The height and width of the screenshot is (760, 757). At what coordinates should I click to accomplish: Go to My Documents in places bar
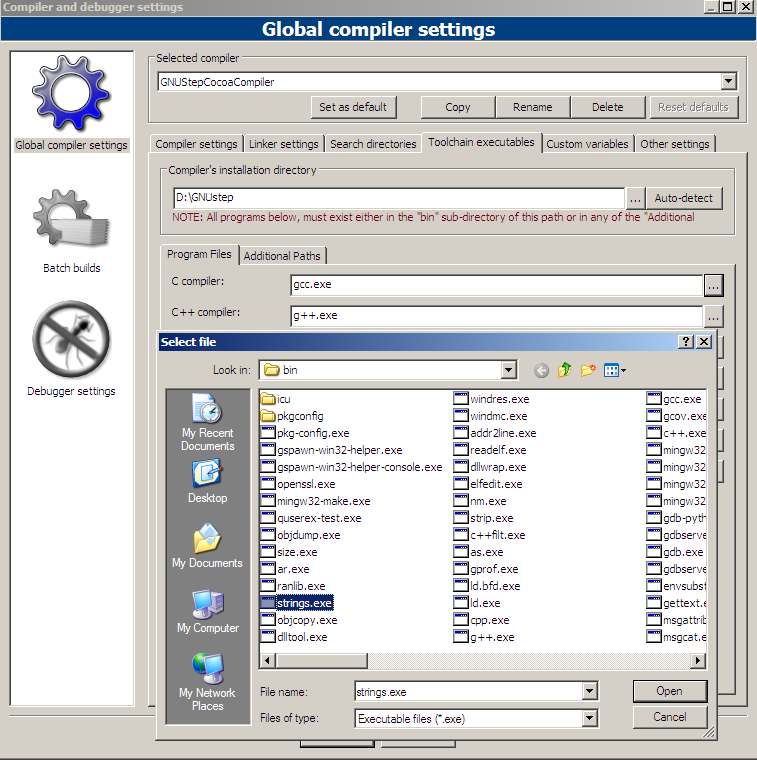207,546
